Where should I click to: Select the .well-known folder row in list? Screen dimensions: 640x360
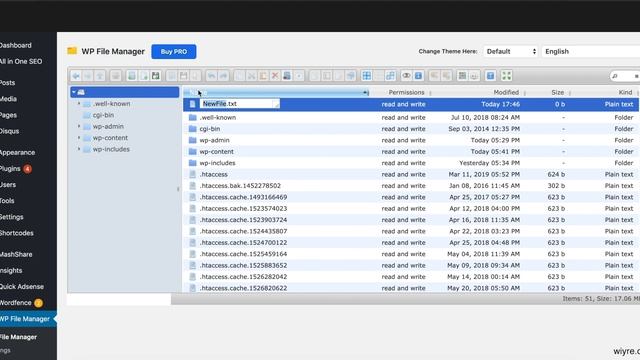click(411, 118)
